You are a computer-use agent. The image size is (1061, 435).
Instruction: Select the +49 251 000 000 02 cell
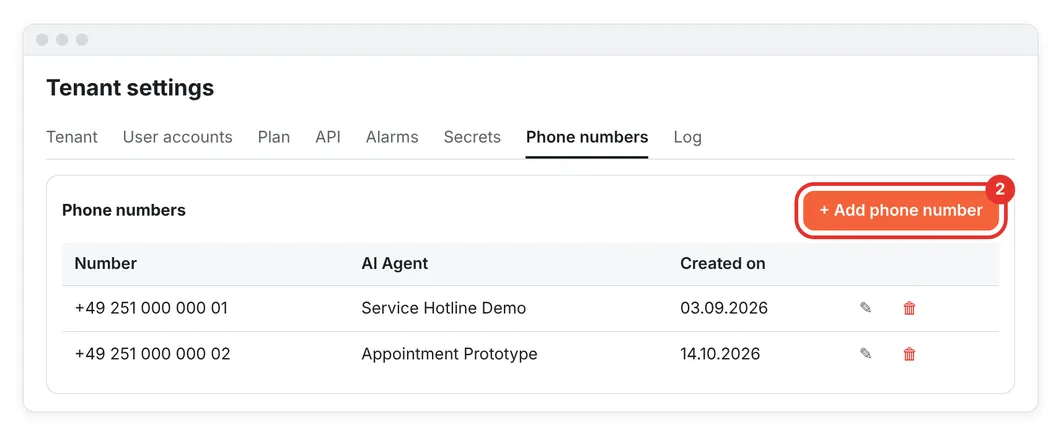(x=152, y=354)
